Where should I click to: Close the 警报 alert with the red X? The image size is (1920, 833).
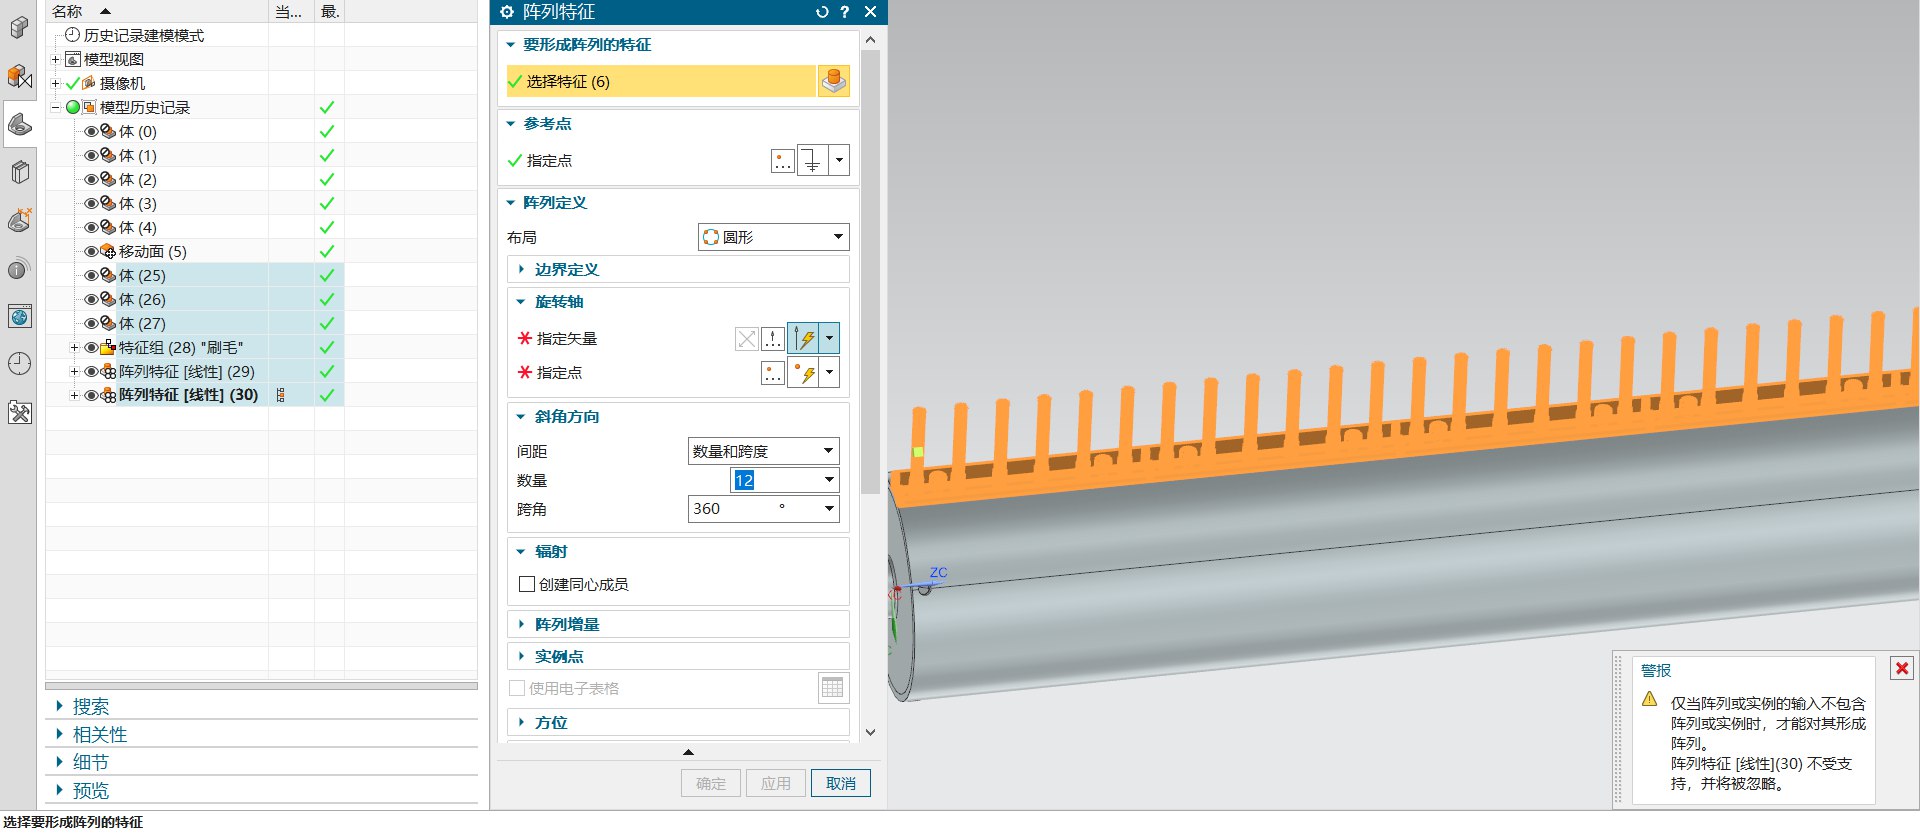click(x=1902, y=668)
